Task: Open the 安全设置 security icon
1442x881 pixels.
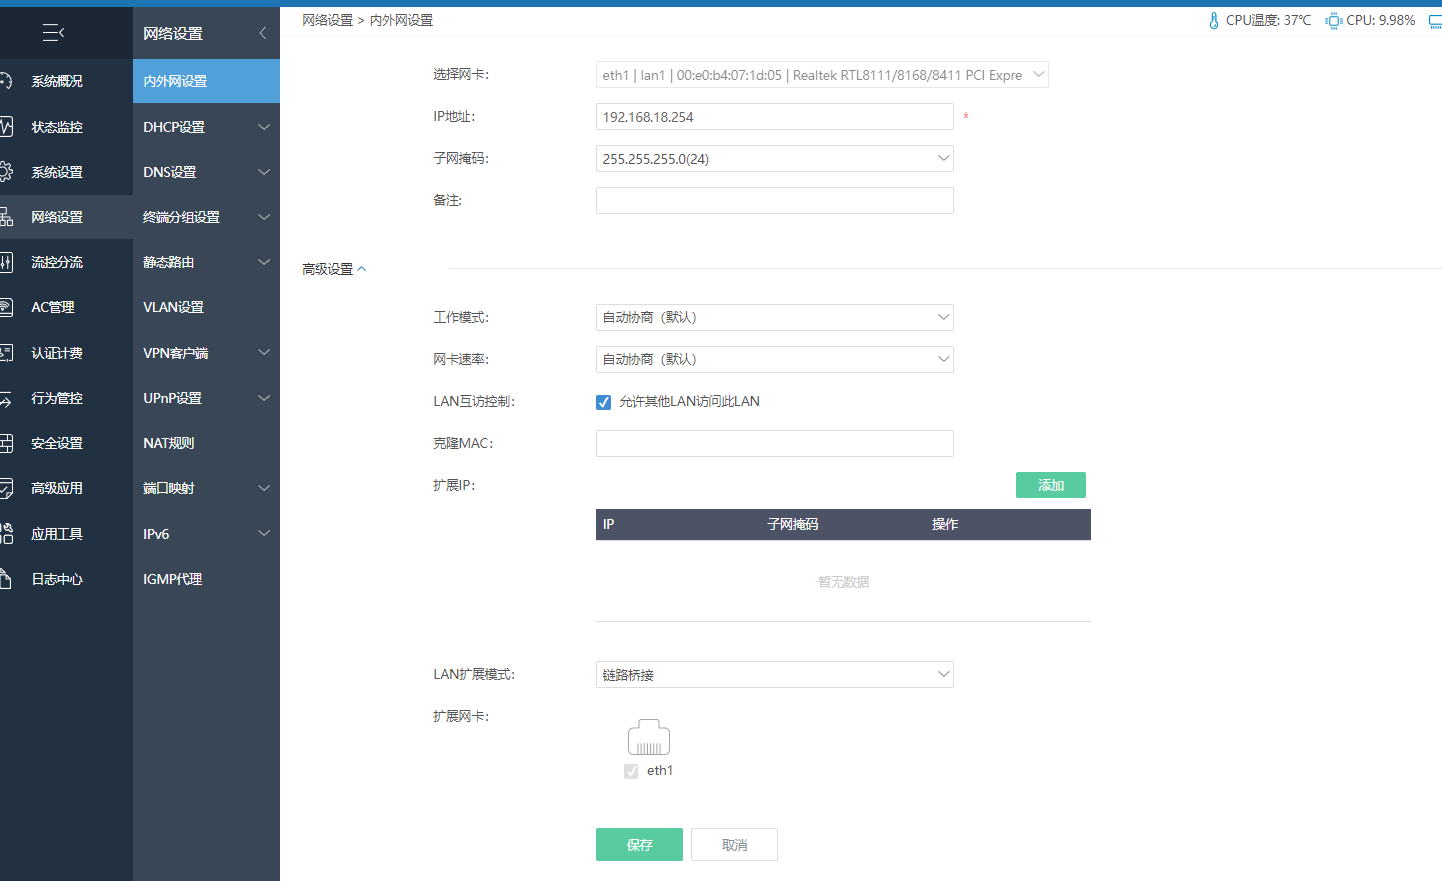Action: (6, 443)
